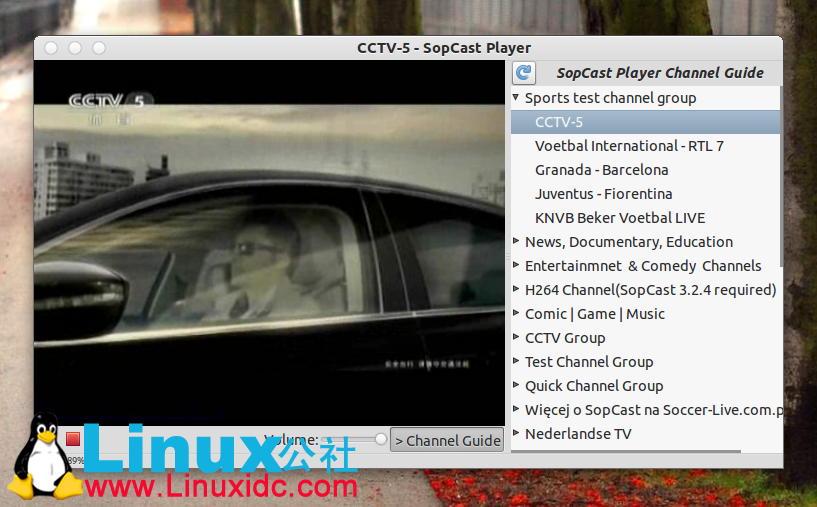This screenshot has width=817, height=507.
Task: Close the SopCast Player window
Action: [51, 48]
